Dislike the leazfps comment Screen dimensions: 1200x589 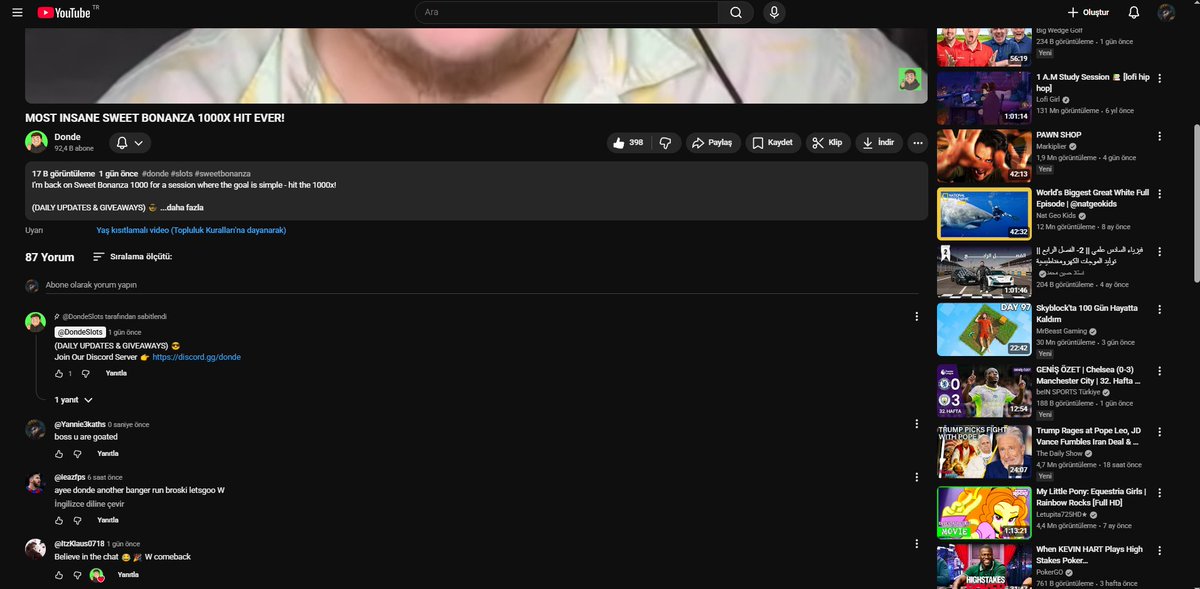tap(78, 520)
